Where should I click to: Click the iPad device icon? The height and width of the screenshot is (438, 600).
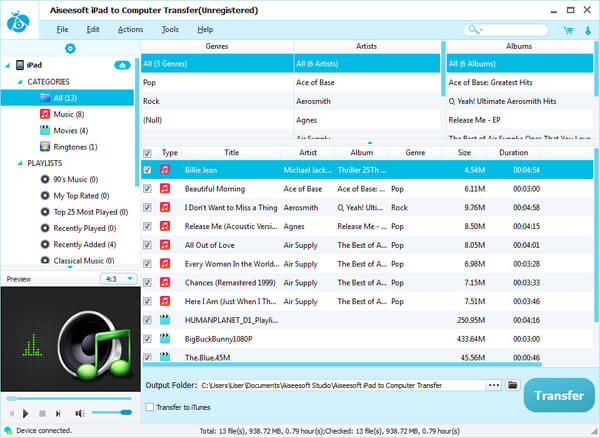(20, 65)
